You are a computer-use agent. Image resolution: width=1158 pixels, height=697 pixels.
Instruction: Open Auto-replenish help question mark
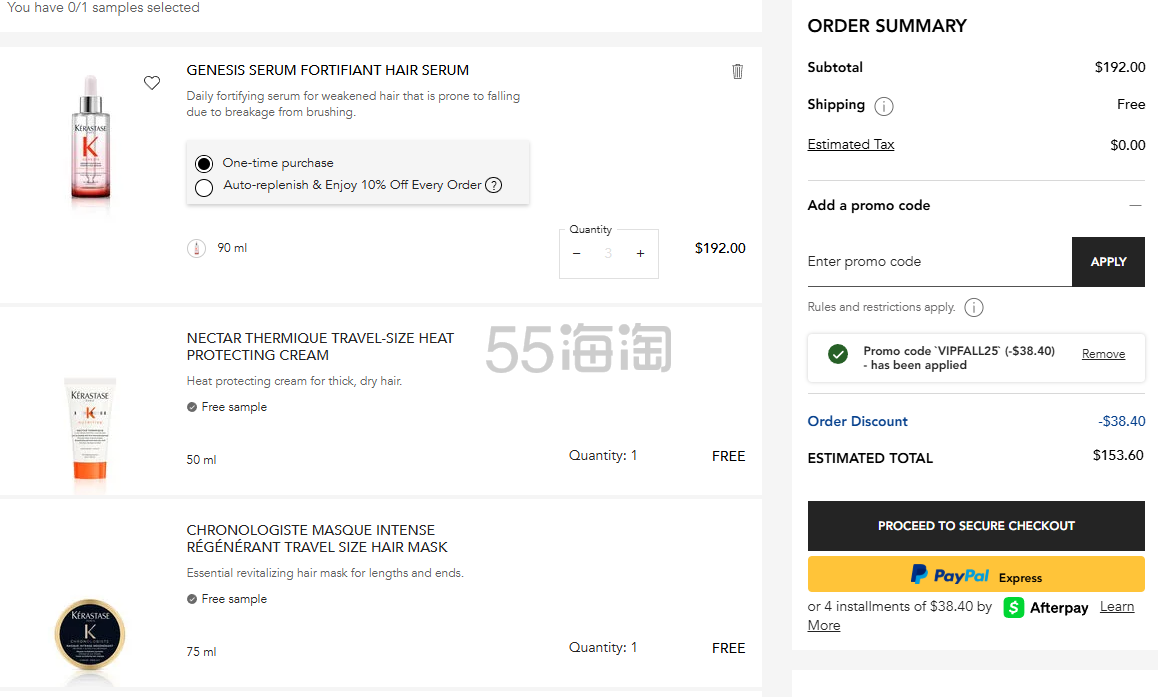[x=493, y=185]
